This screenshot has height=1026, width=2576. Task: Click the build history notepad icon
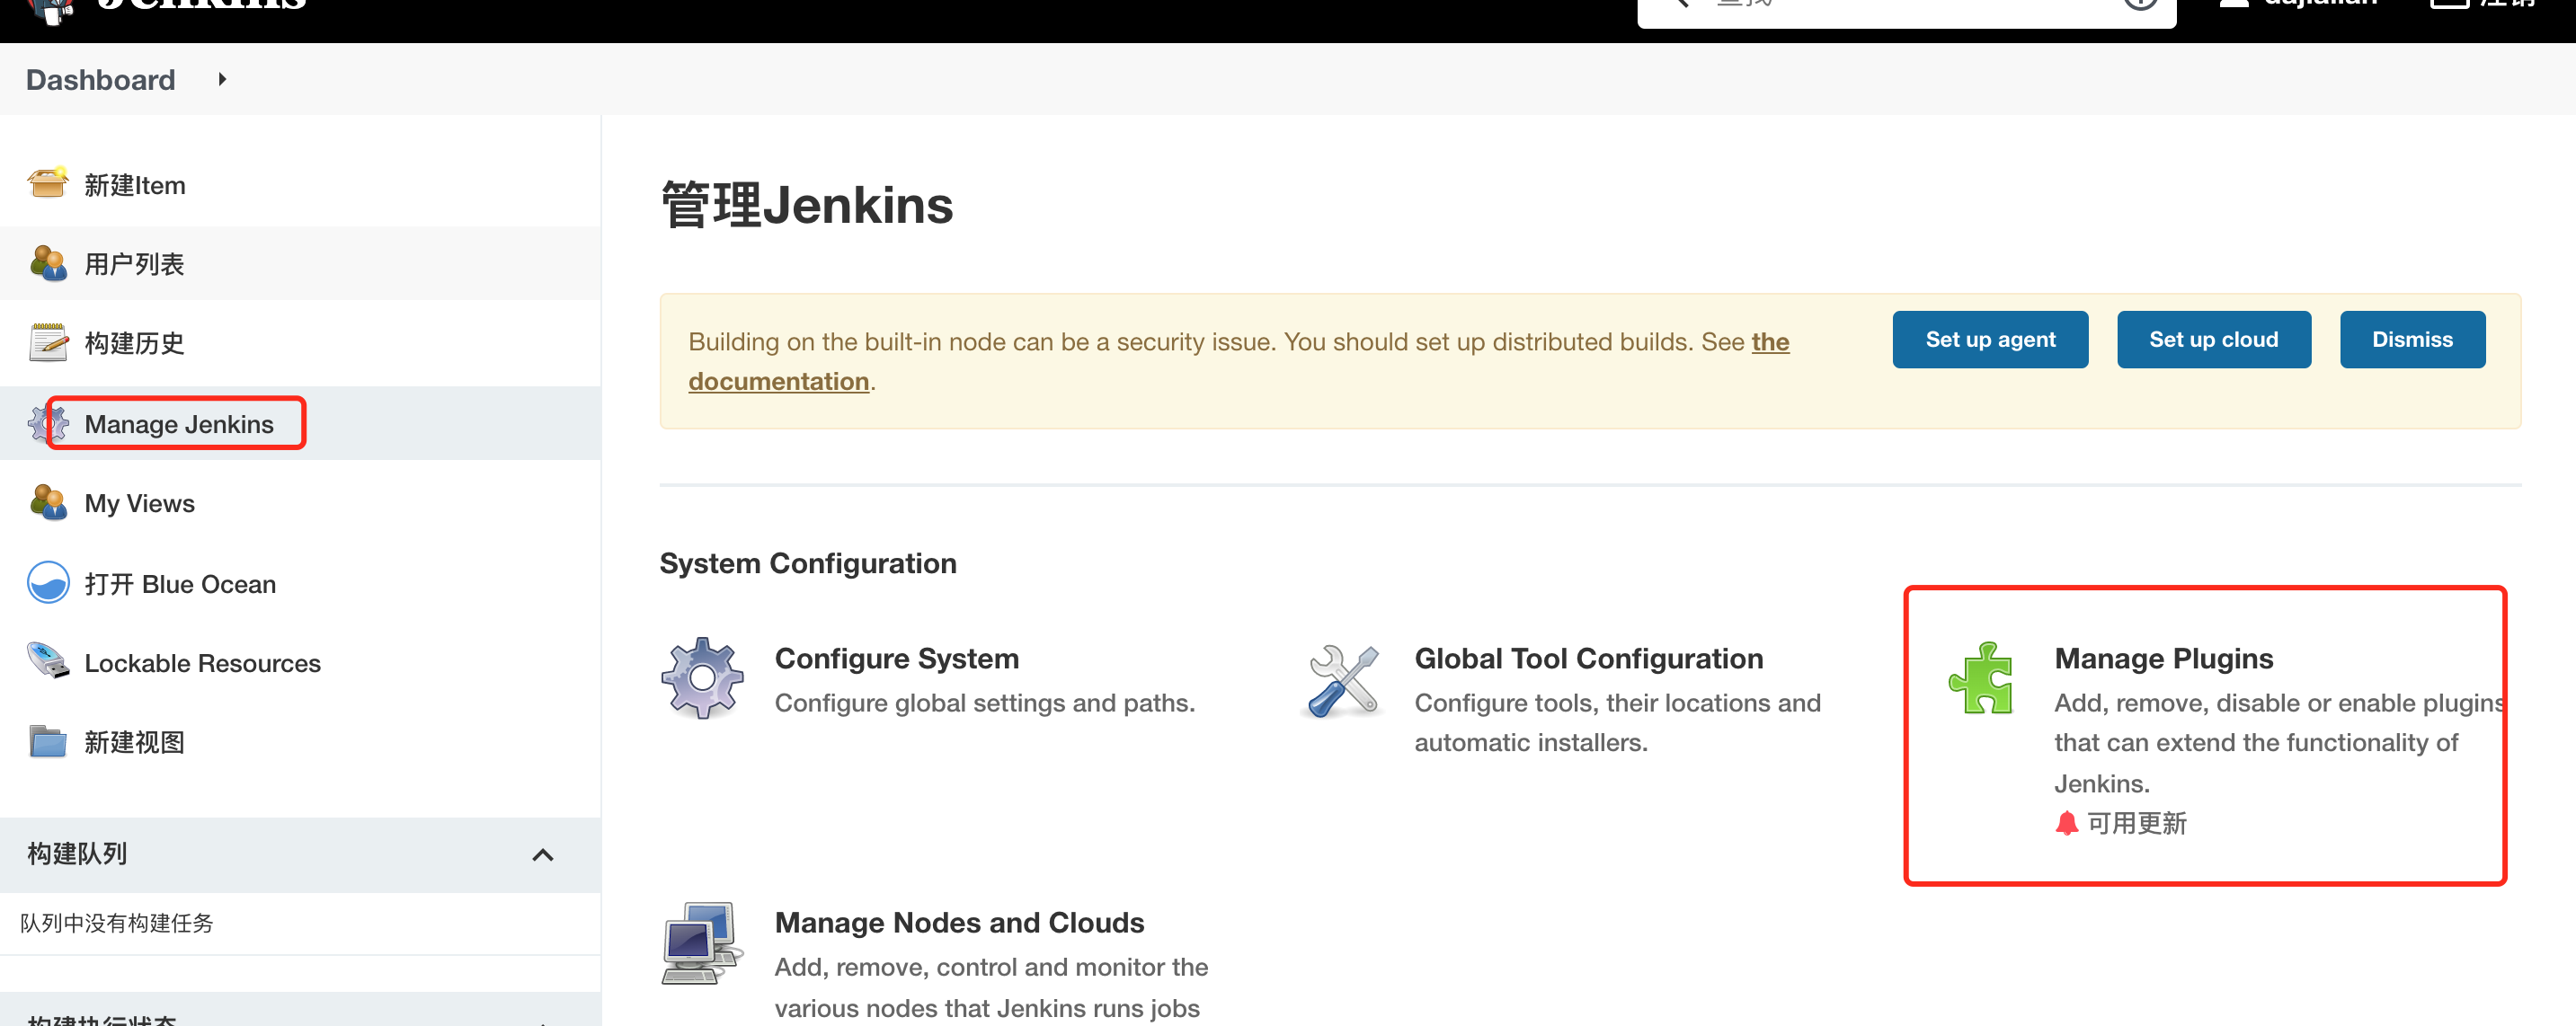click(x=47, y=342)
